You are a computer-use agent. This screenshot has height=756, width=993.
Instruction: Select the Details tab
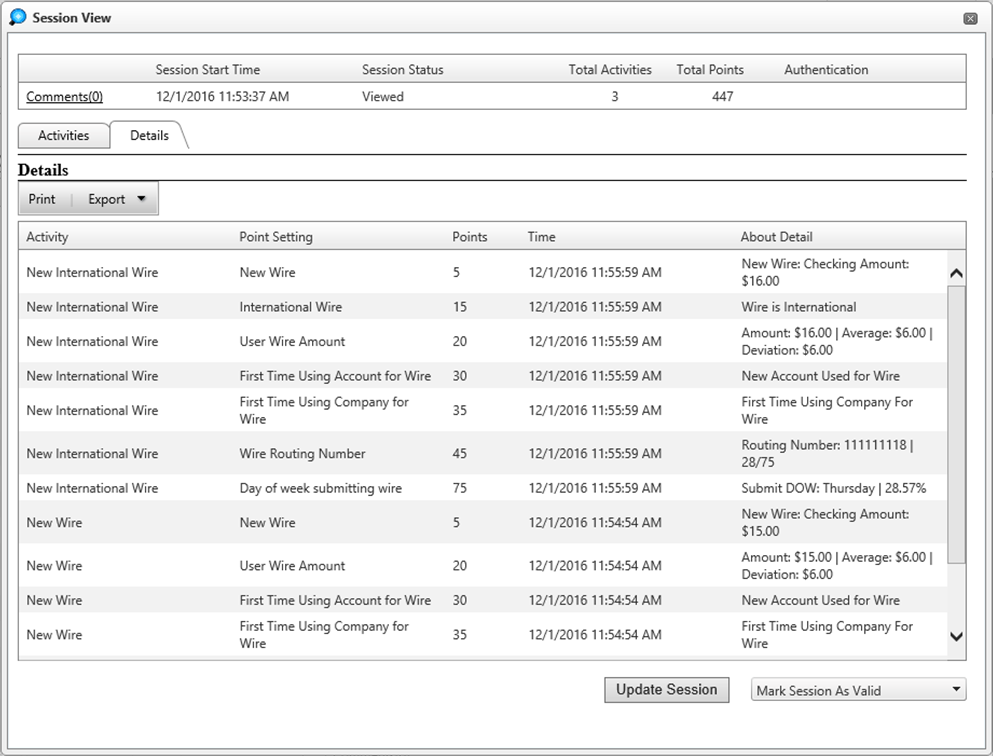coord(149,135)
